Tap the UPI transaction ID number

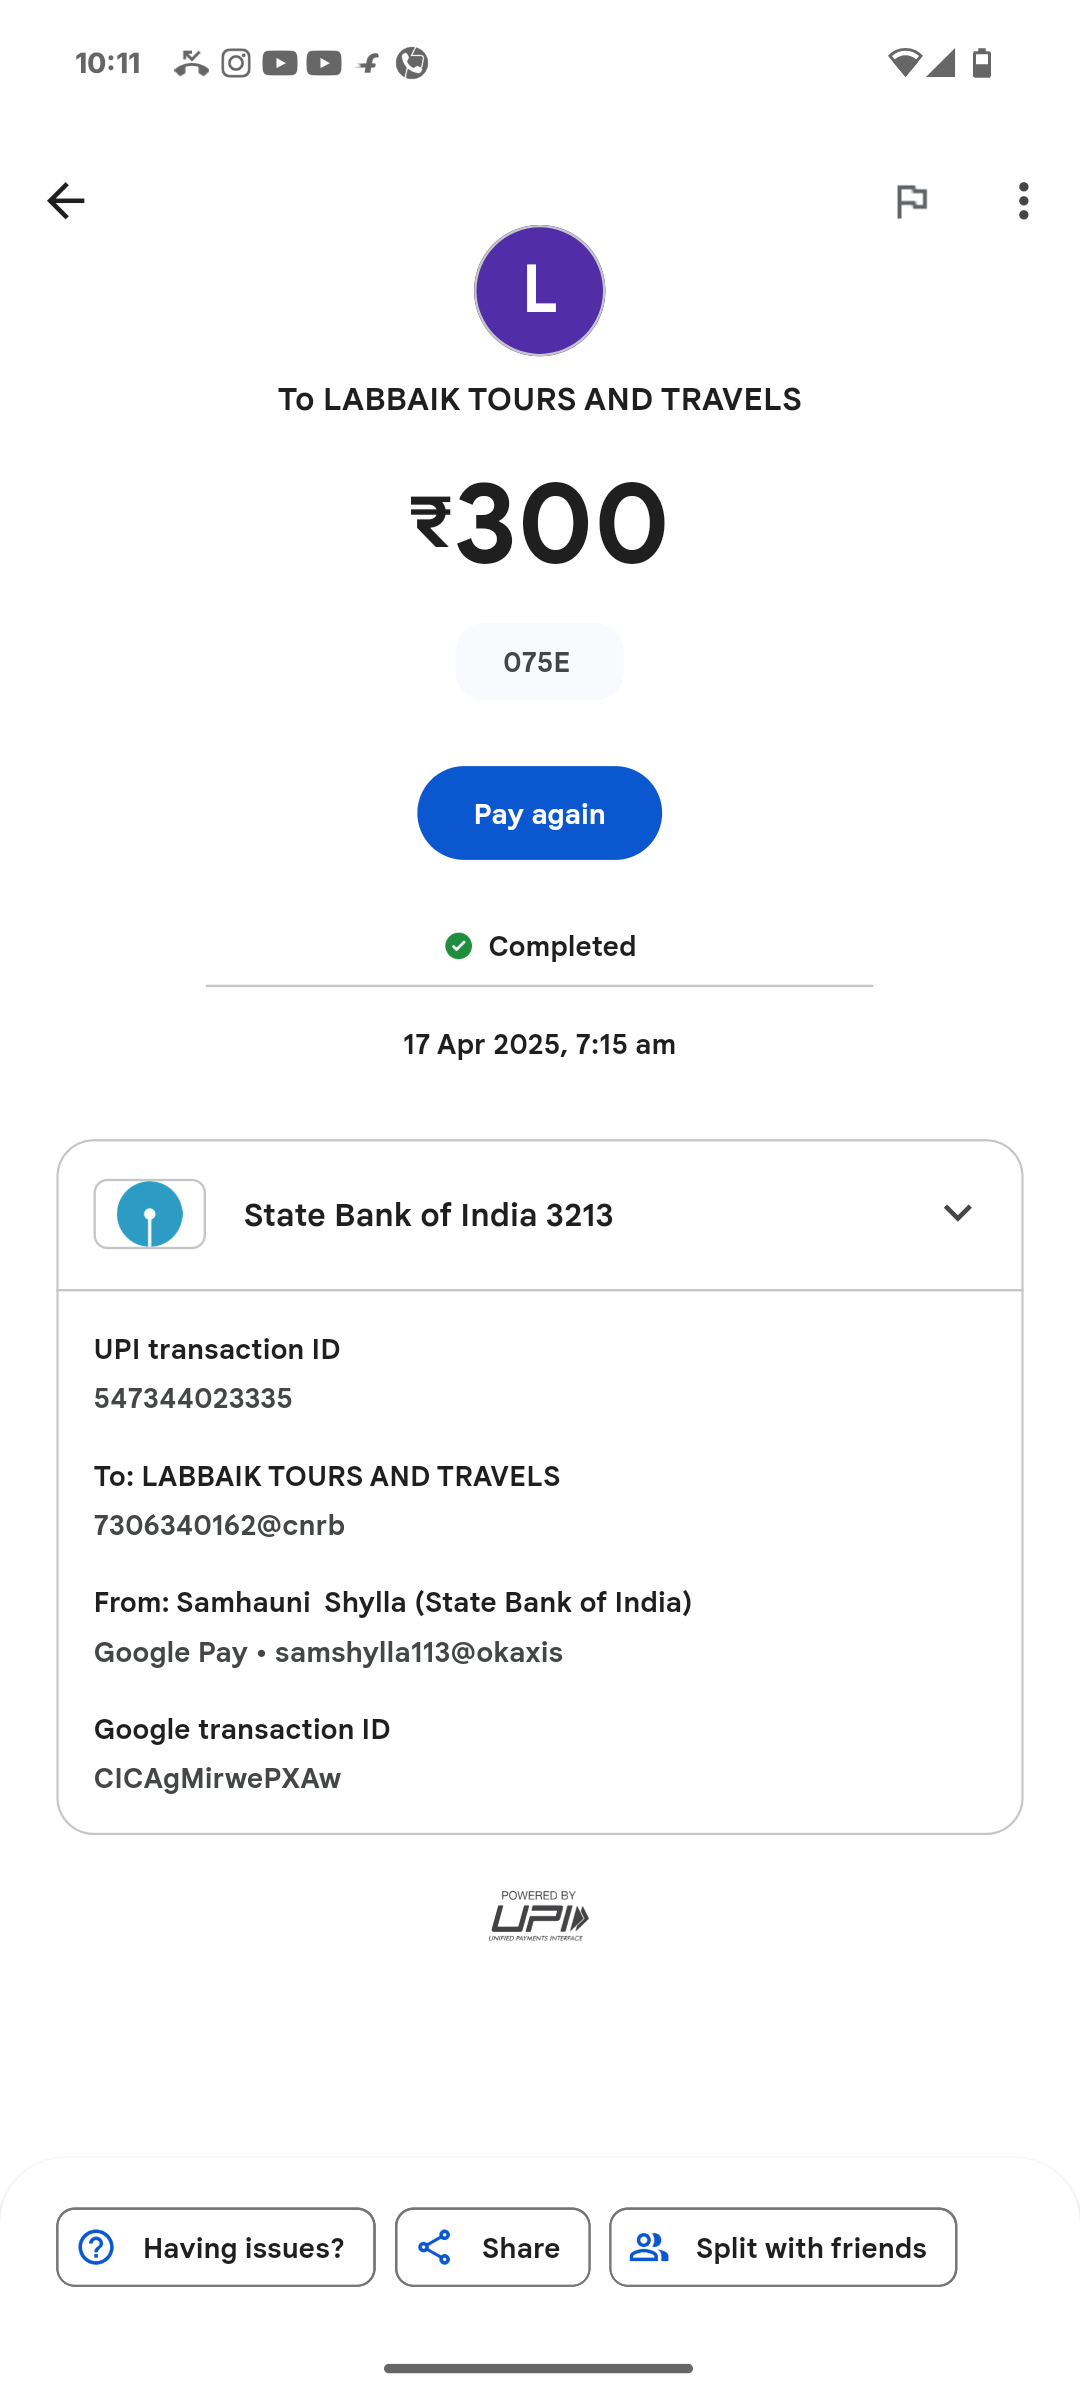(193, 1398)
